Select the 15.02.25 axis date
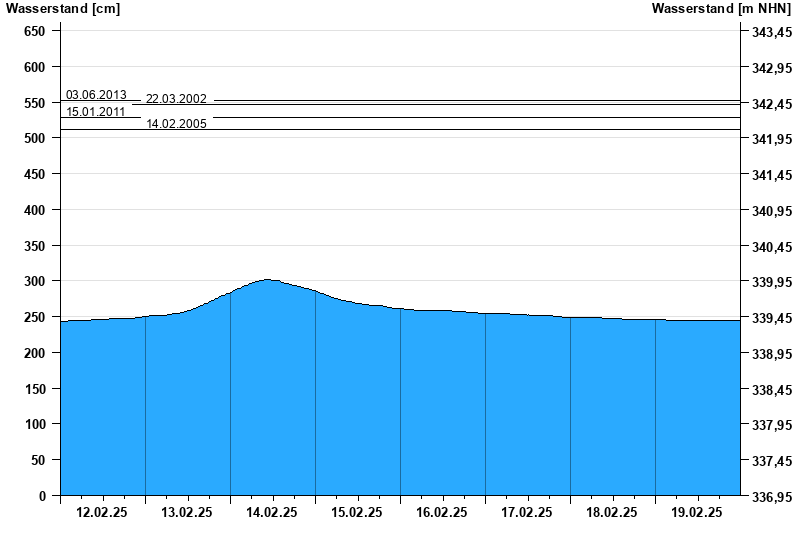The image size is (800, 550). (x=357, y=512)
